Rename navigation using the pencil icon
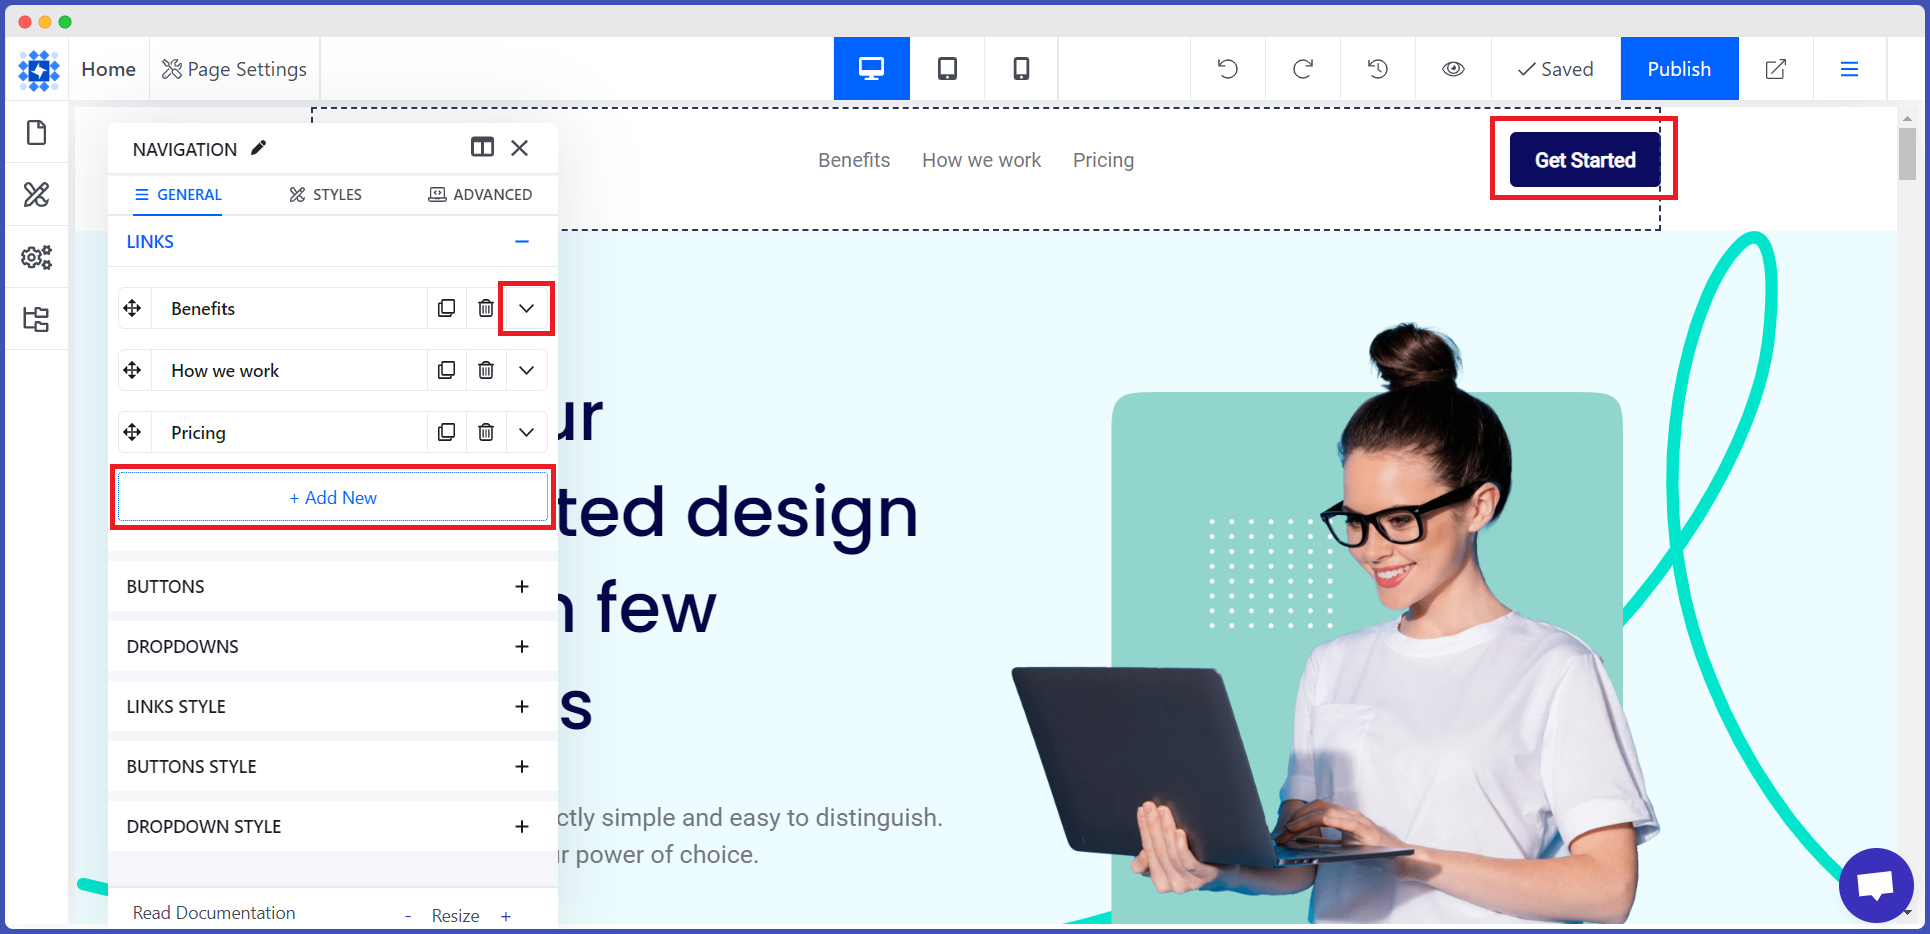Viewport: 1930px width, 934px height. click(258, 147)
